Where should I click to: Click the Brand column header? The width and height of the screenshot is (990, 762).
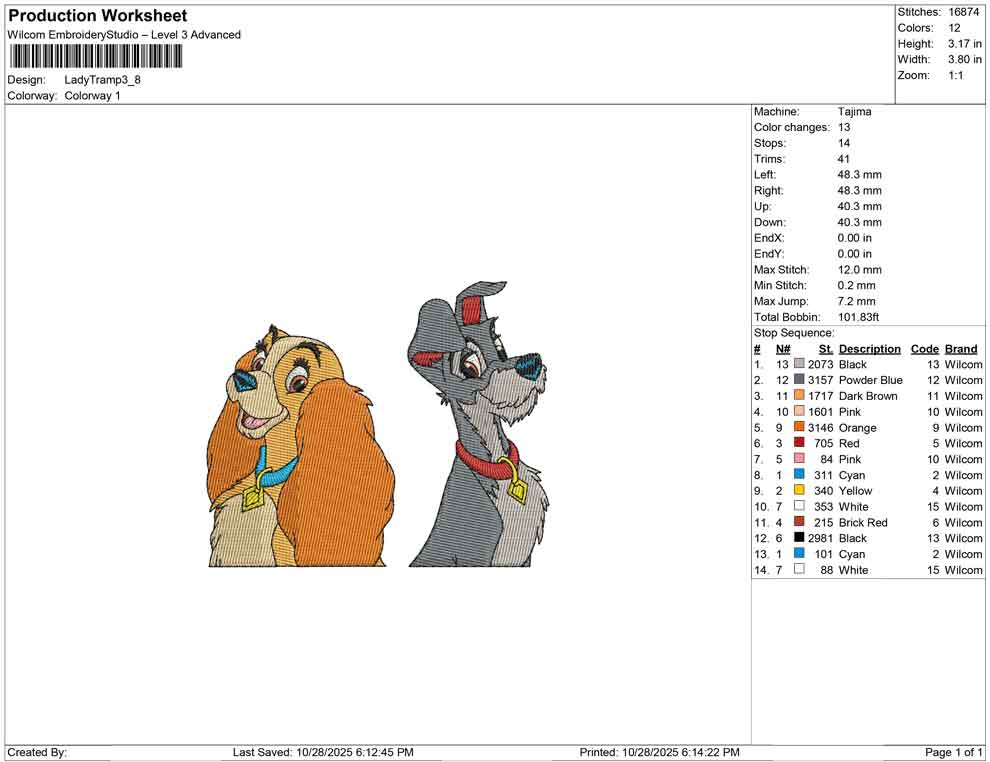960,348
